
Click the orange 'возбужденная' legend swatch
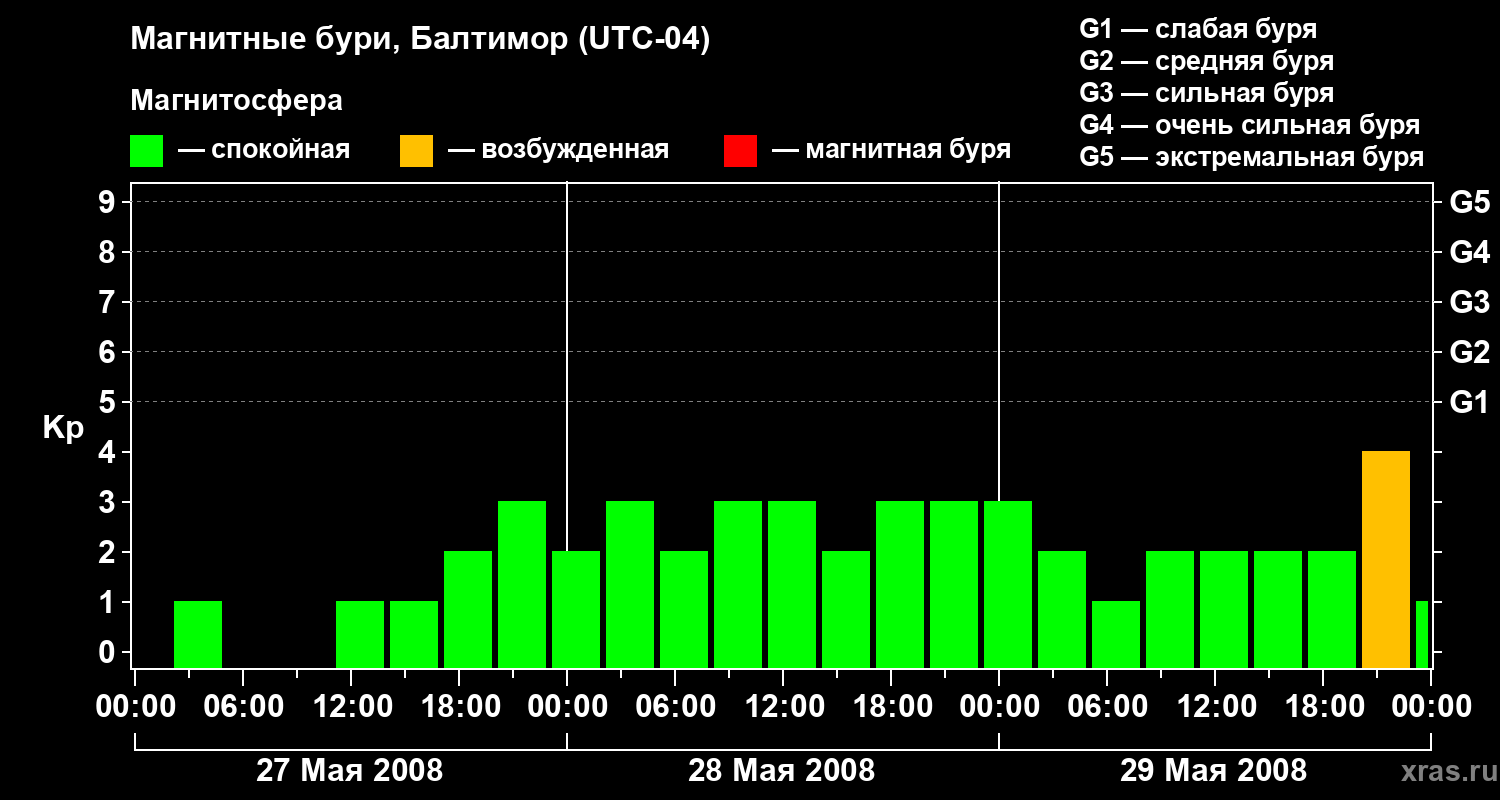tap(416, 151)
